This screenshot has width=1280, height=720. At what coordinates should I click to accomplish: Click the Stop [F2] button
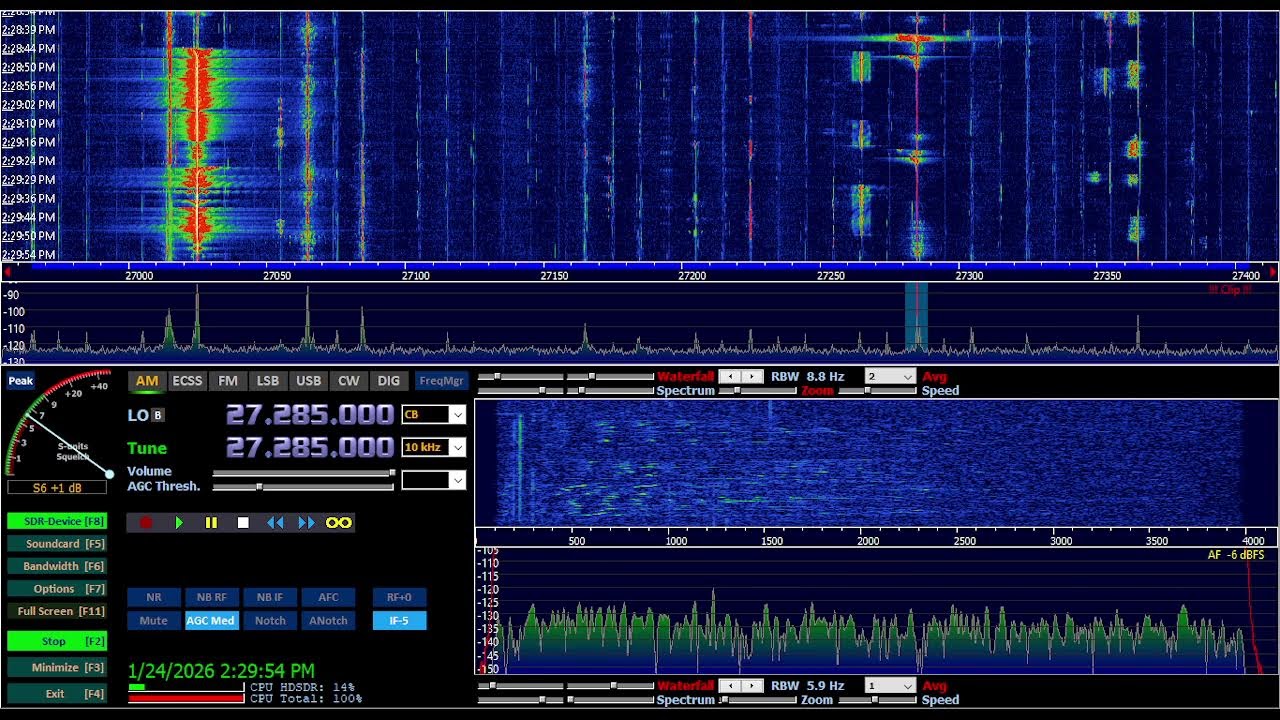[57, 641]
